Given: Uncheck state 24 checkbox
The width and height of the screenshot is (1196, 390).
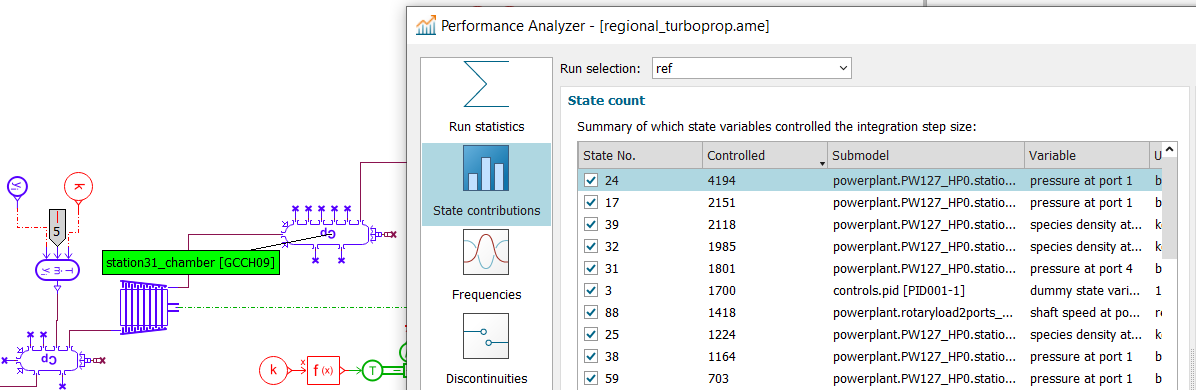Looking at the screenshot, I should tap(590, 181).
